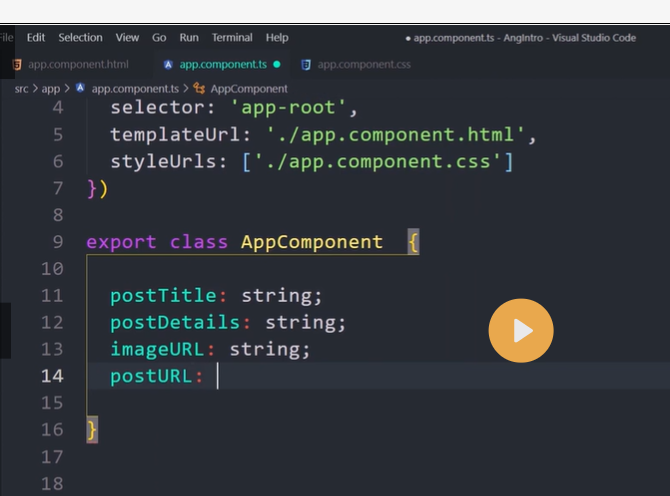Play the video with the orange button

click(521, 330)
